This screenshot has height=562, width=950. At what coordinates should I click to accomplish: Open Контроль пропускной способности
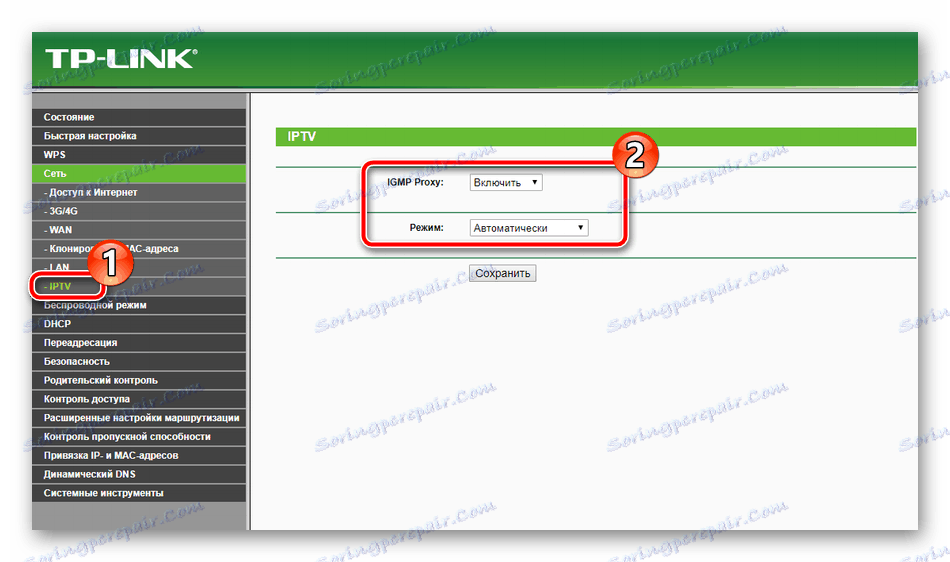139,436
